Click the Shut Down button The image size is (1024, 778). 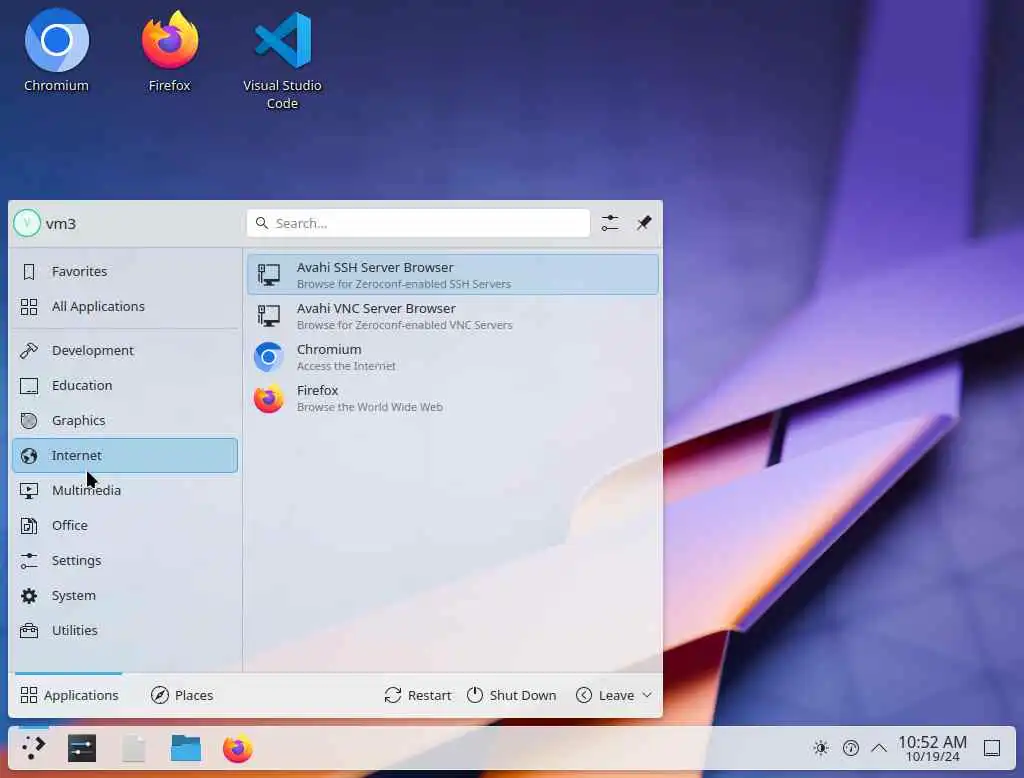click(512, 695)
